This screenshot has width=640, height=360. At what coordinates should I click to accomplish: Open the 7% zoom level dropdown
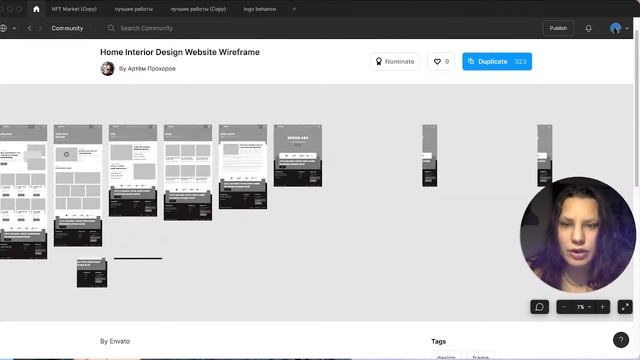coord(583,307)
